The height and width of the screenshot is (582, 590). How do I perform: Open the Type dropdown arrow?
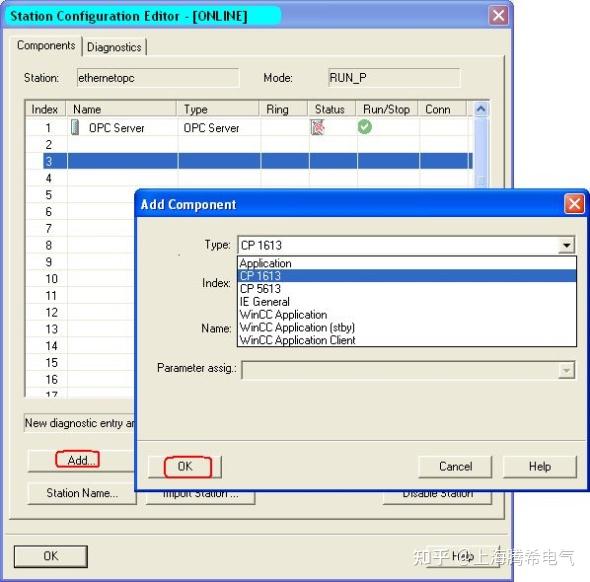(566, 245)
